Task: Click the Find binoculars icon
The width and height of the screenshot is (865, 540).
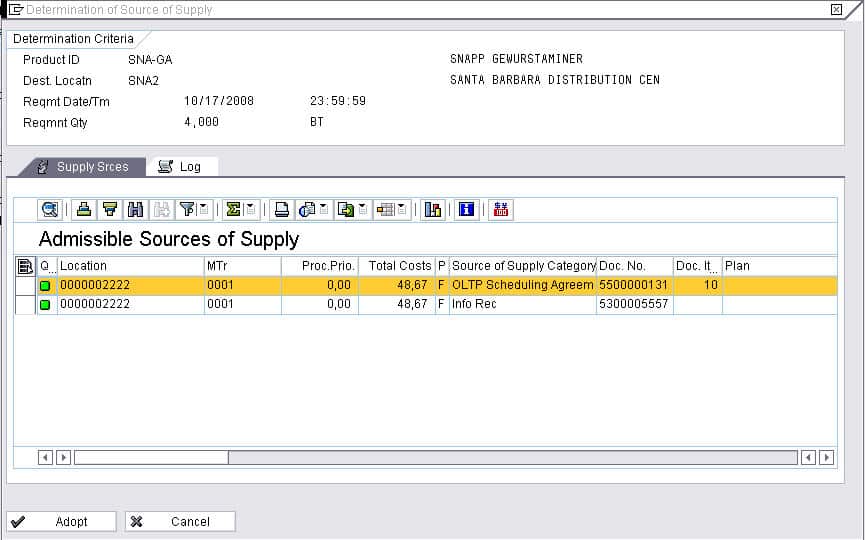Action: pyautogui.click(x=136, y=209)
